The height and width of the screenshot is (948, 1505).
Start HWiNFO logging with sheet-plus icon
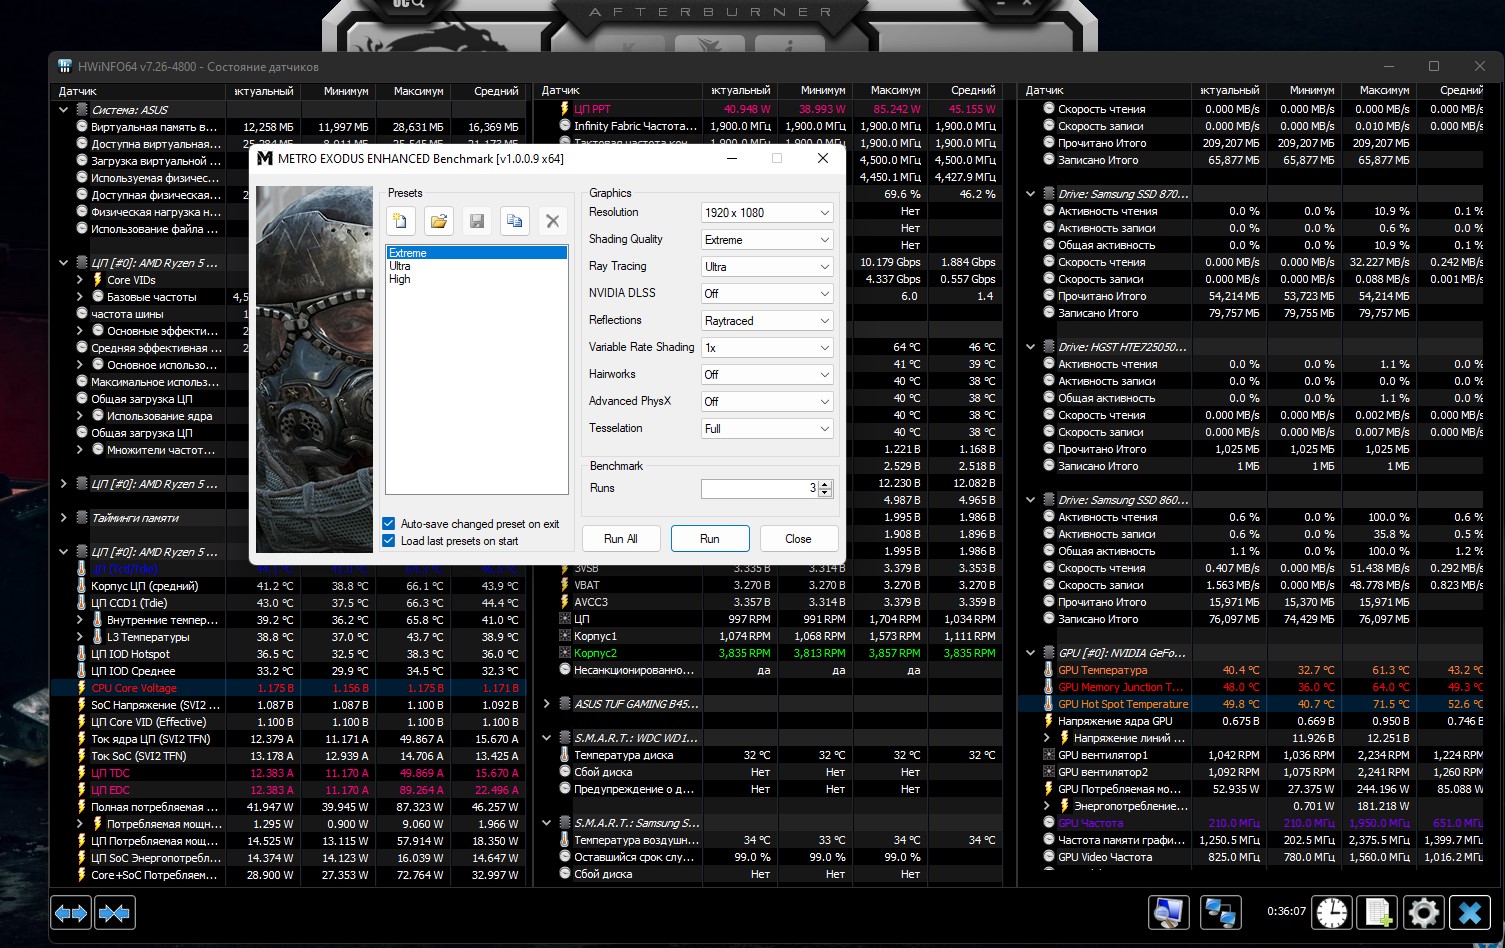tap(1378, 912)
